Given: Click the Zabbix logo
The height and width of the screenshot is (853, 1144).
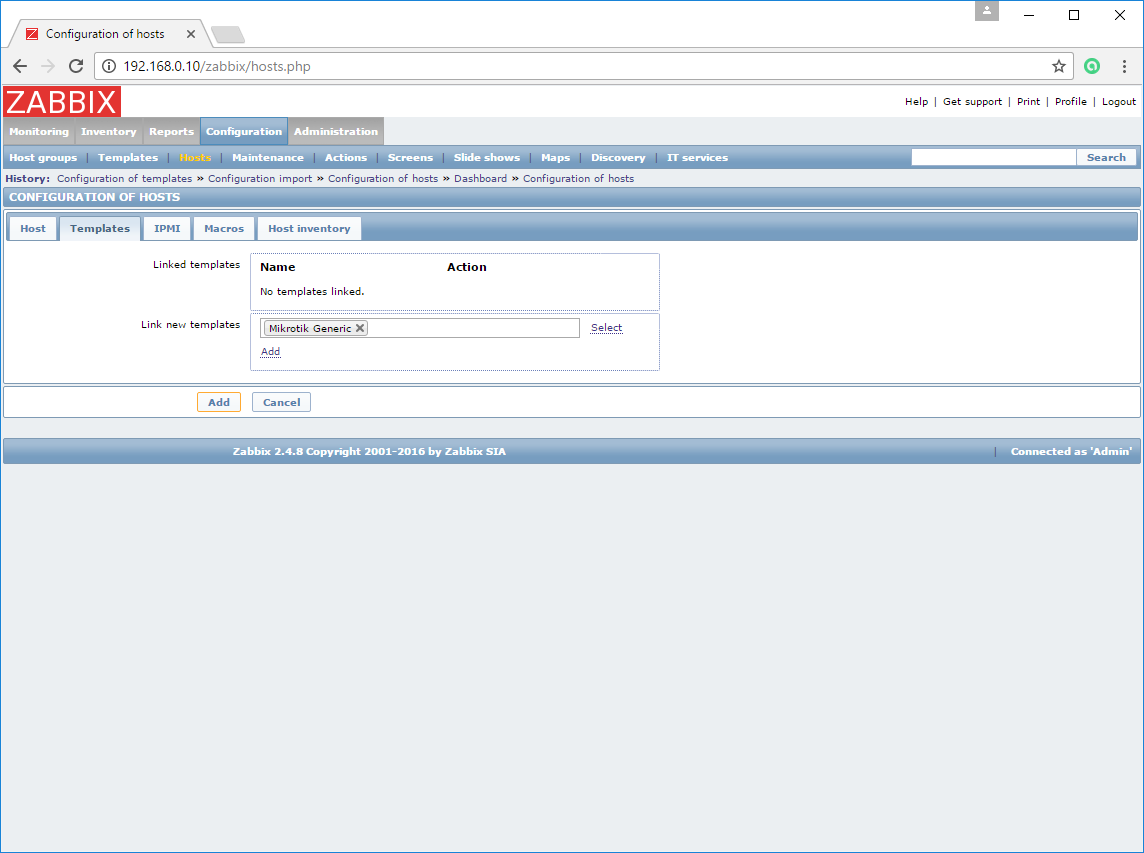Looking at the screenshot, I should (x=62, y=101).
